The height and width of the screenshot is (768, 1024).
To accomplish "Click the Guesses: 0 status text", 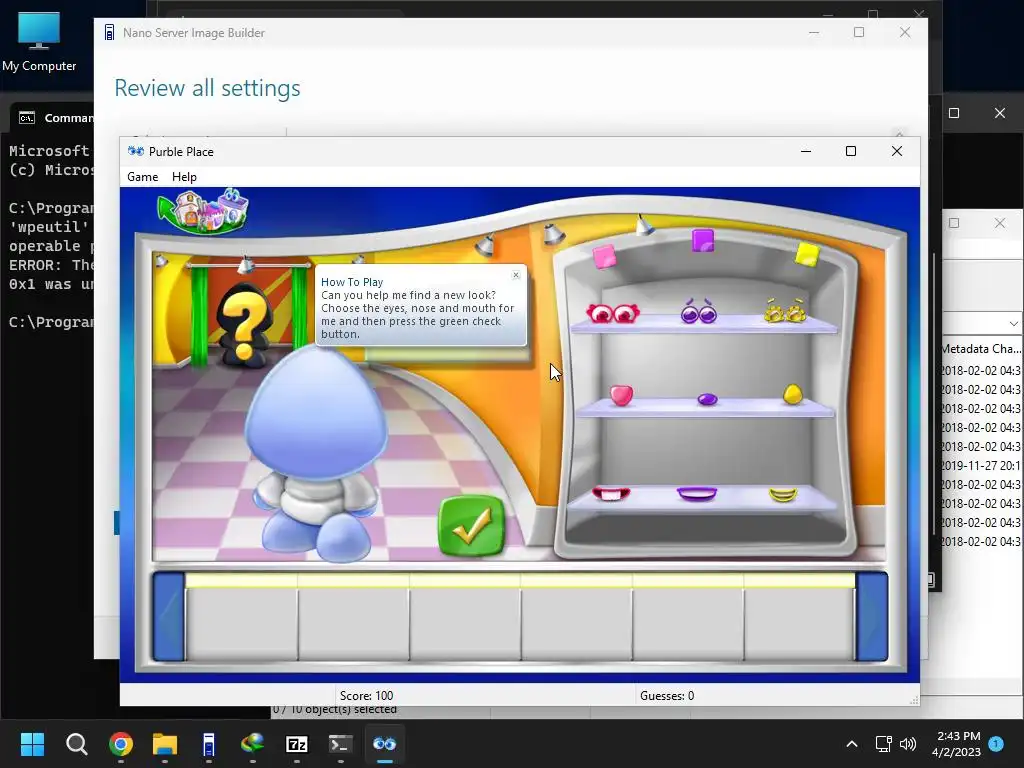I will coord(667,696).
